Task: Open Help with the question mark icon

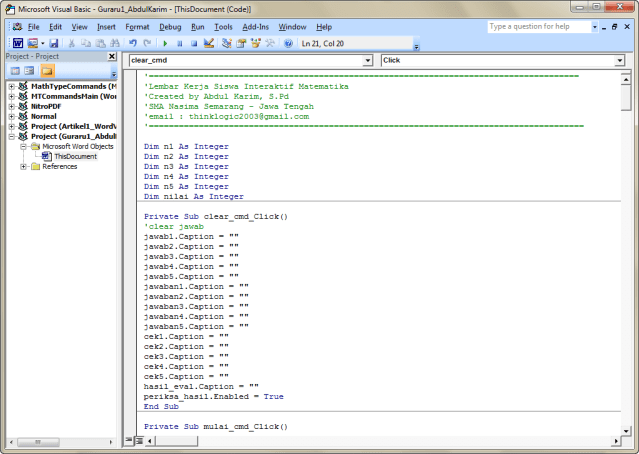Action: coord(289,44)
